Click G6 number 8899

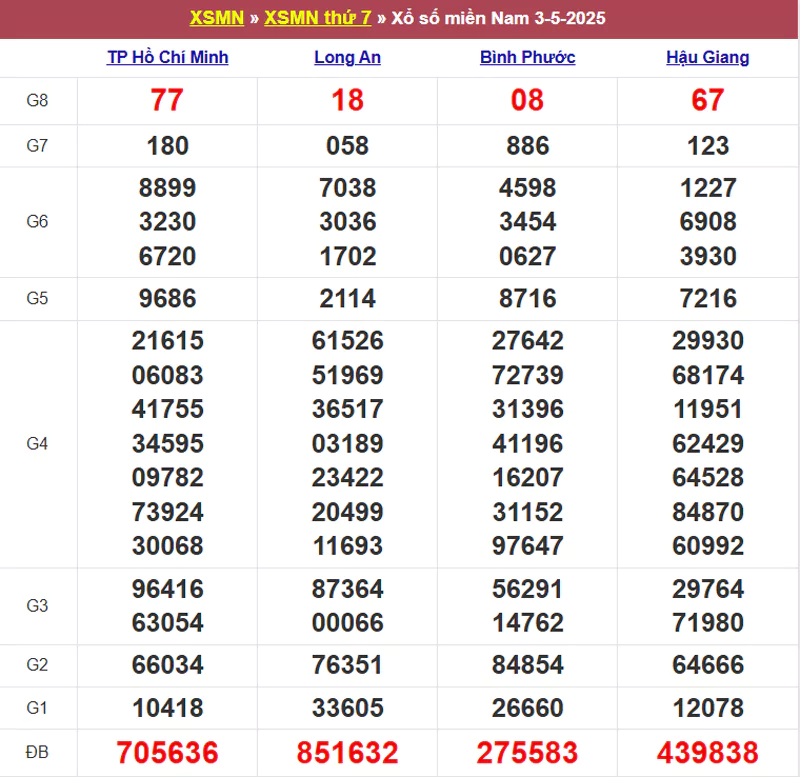tap(167, 188)
